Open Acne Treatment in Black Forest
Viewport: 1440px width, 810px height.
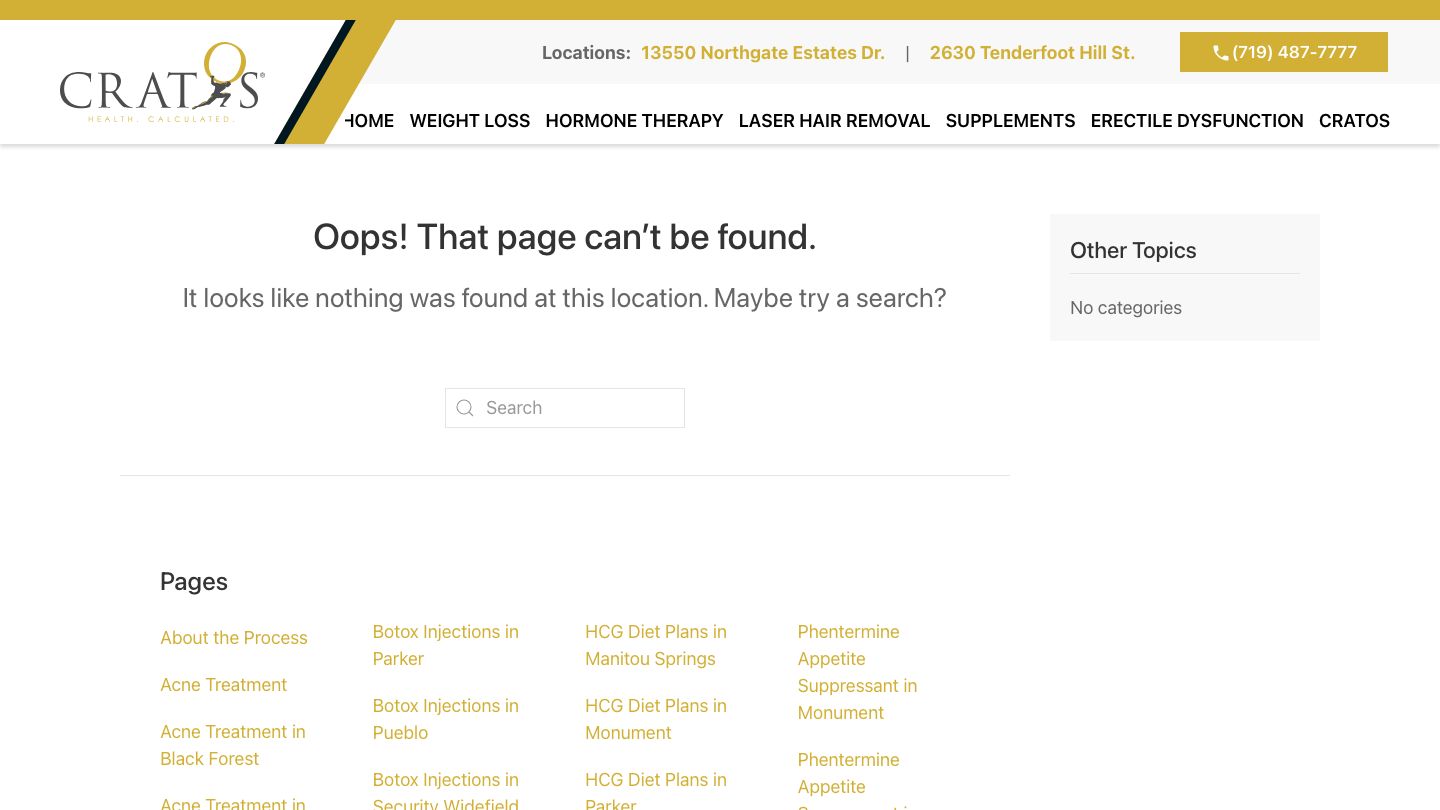click(x=232, y=745)
